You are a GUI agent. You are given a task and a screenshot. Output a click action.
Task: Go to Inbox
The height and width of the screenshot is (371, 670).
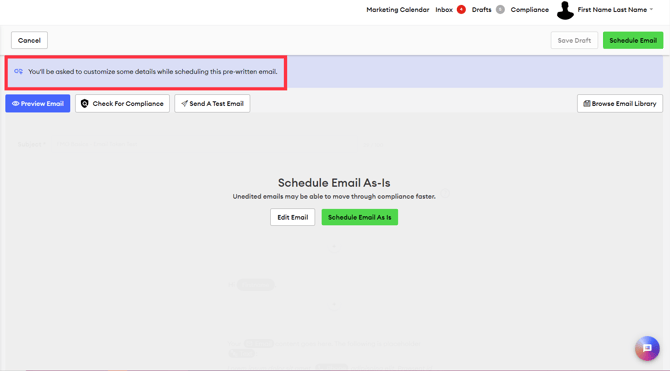pos(444,9)
